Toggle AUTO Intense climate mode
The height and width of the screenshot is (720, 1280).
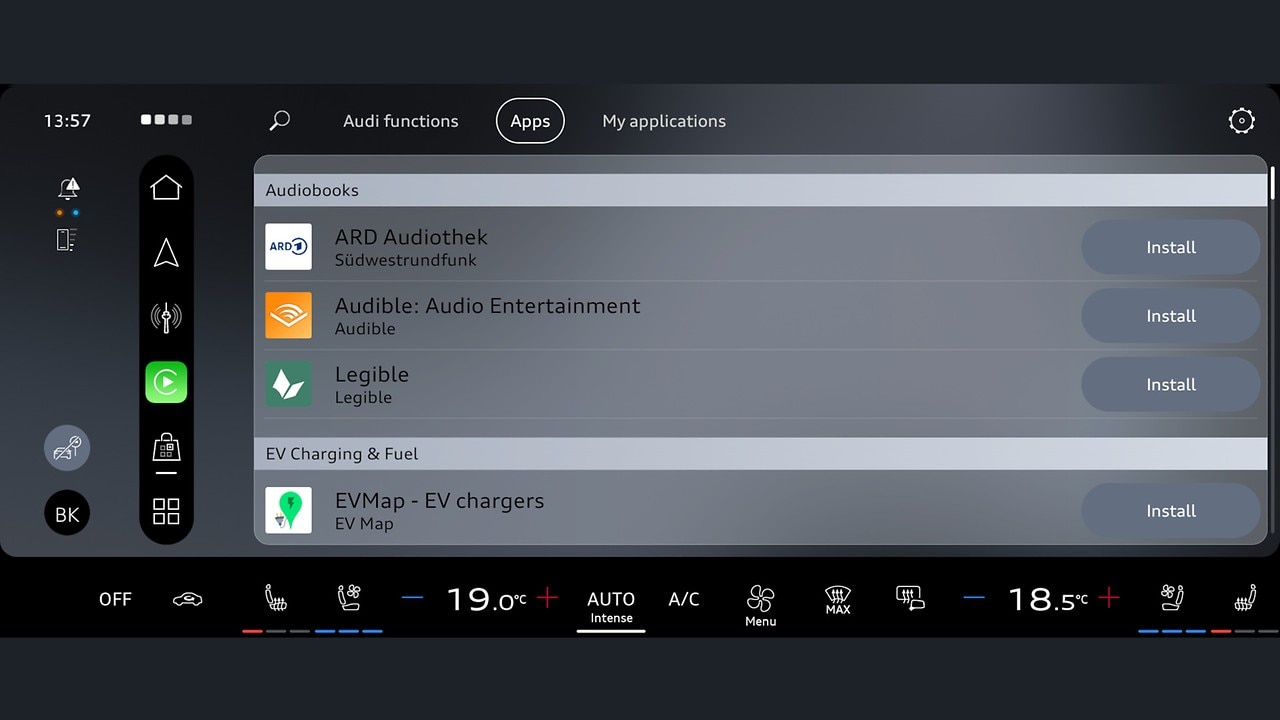(x=611, y=605)
